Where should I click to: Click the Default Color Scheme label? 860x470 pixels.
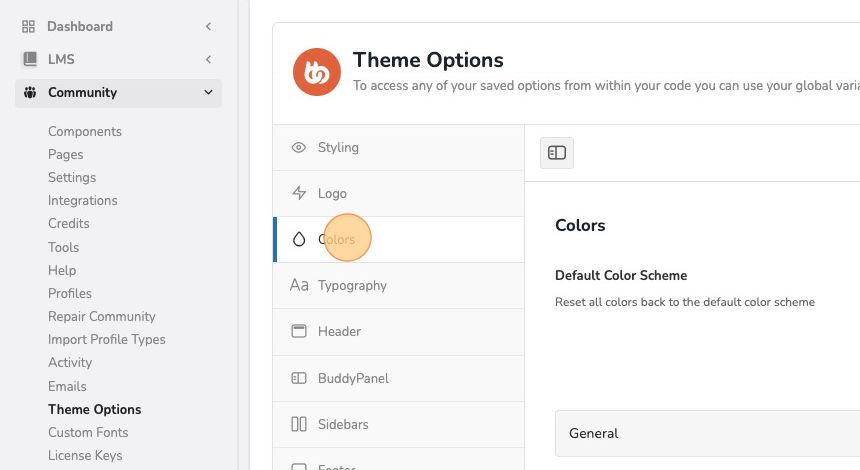point(621,275)
